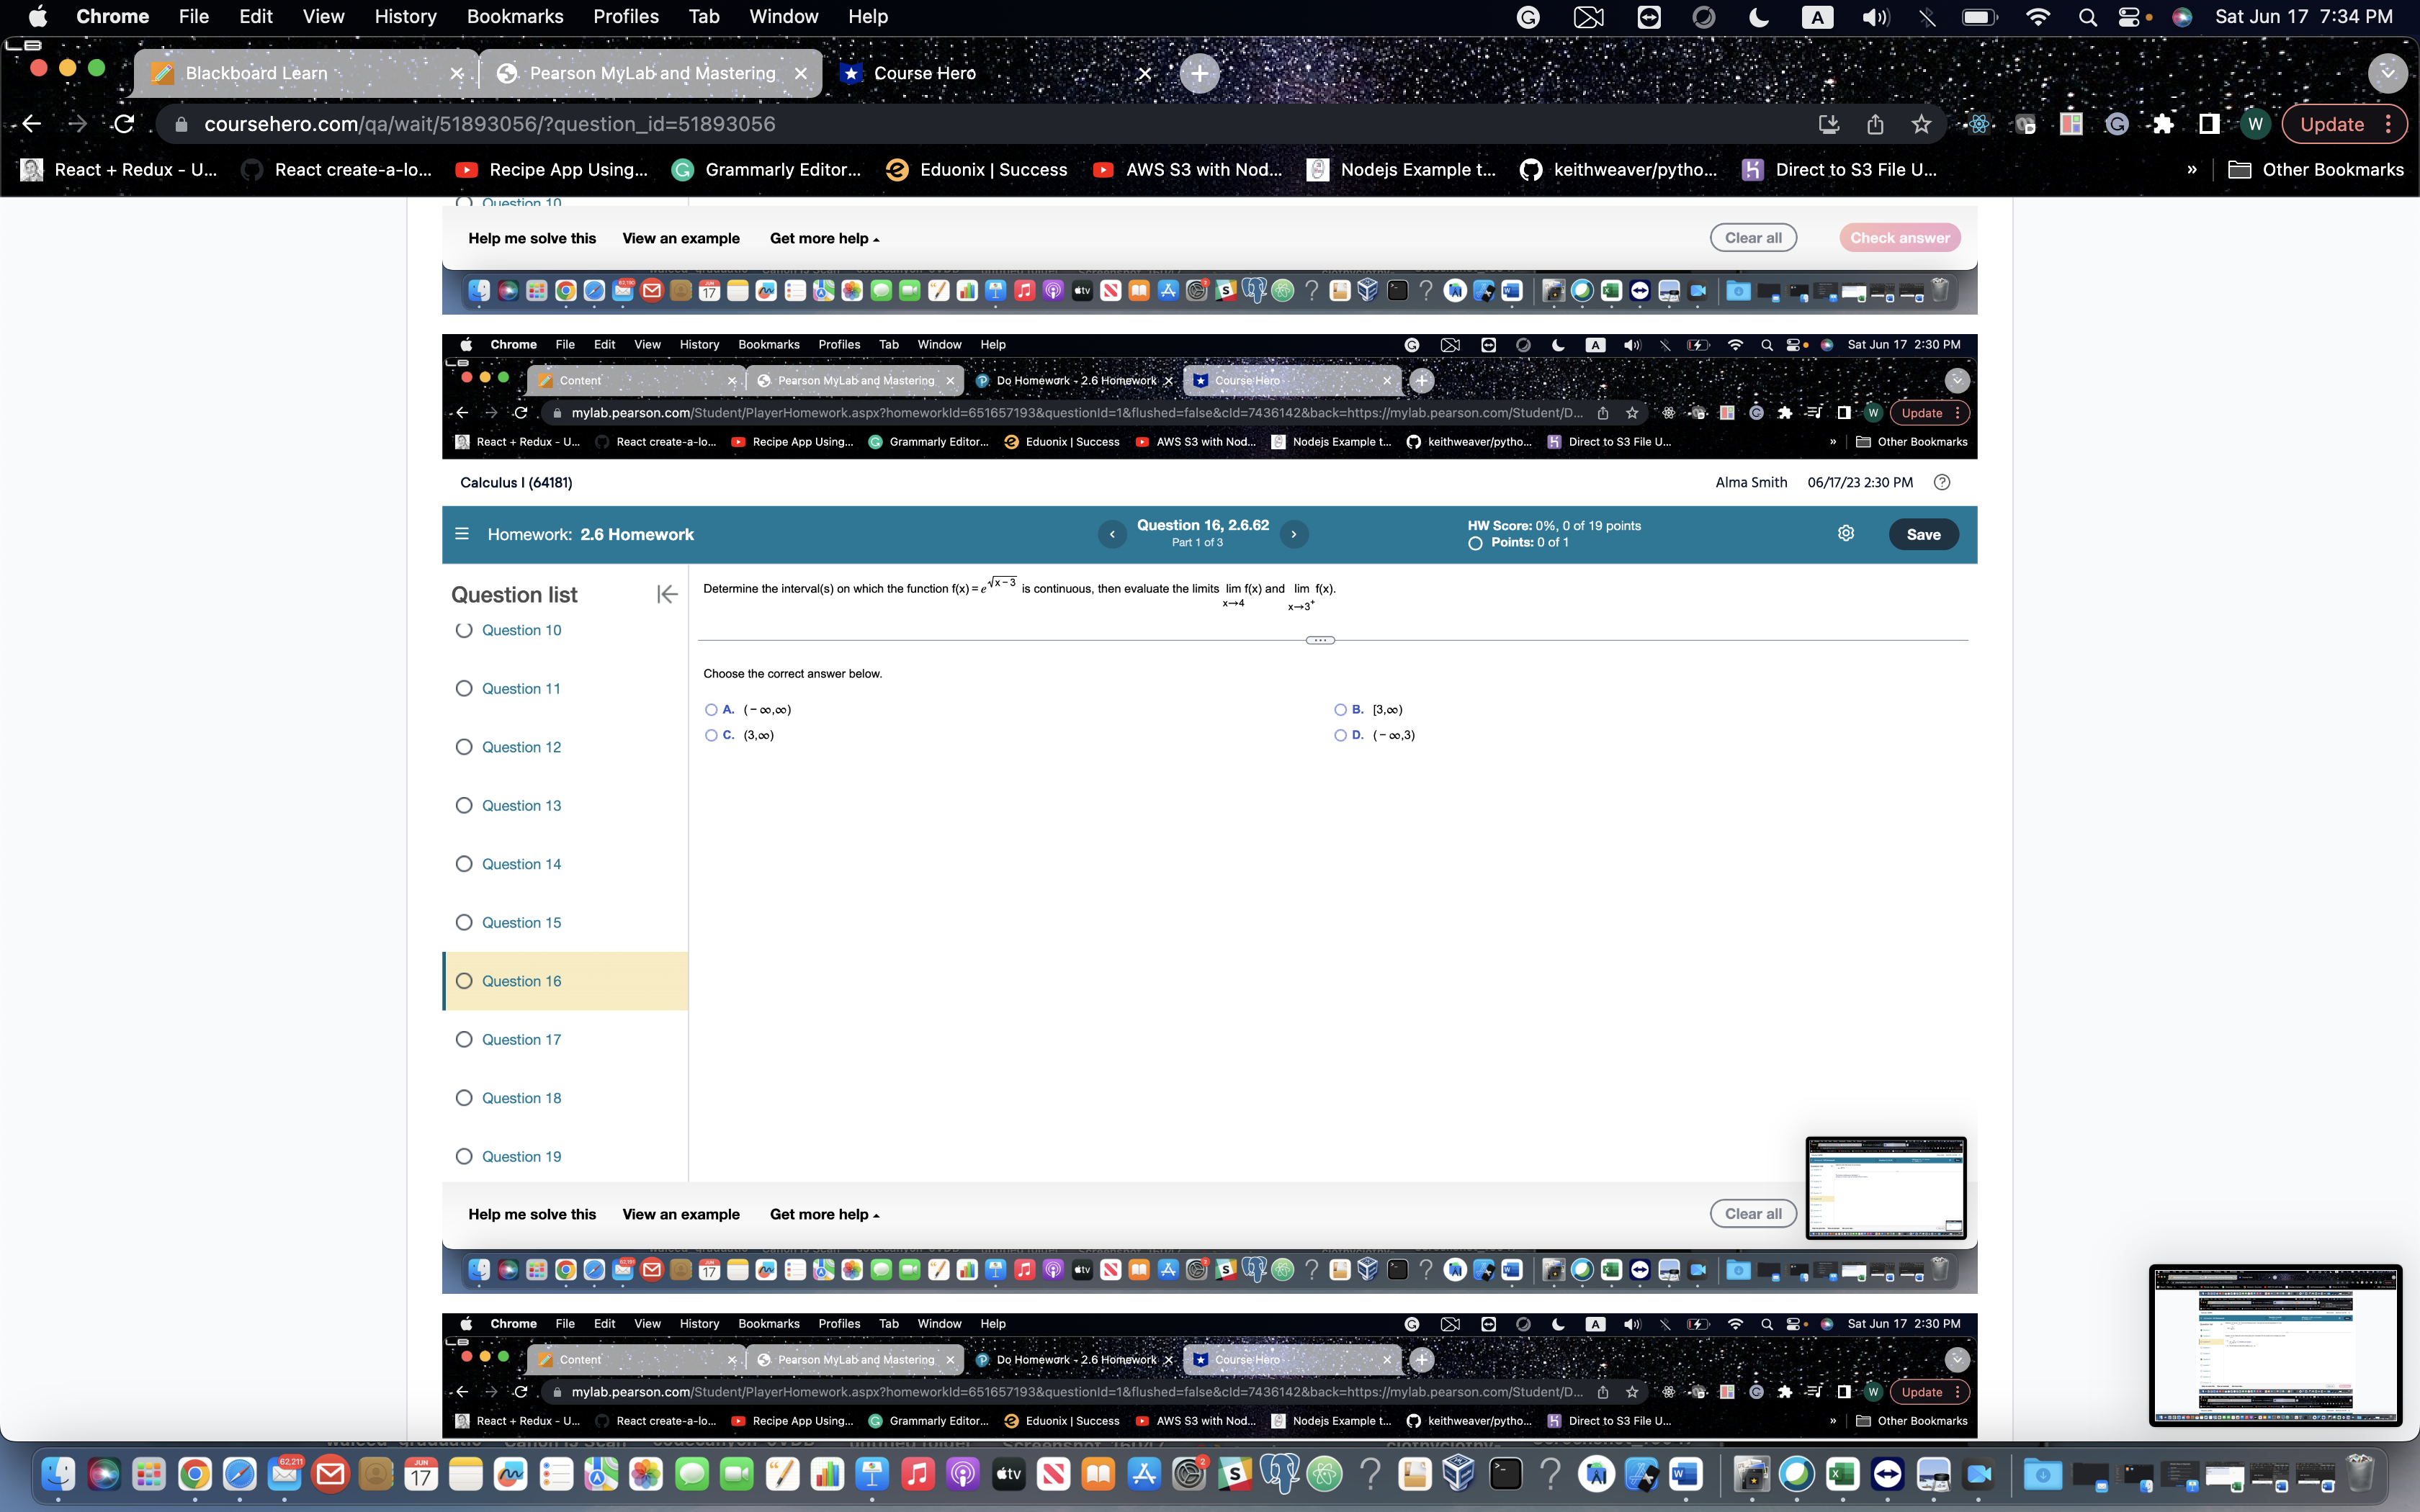Open Finder from the dock

pyautogui.click(x=58, y=1474)
